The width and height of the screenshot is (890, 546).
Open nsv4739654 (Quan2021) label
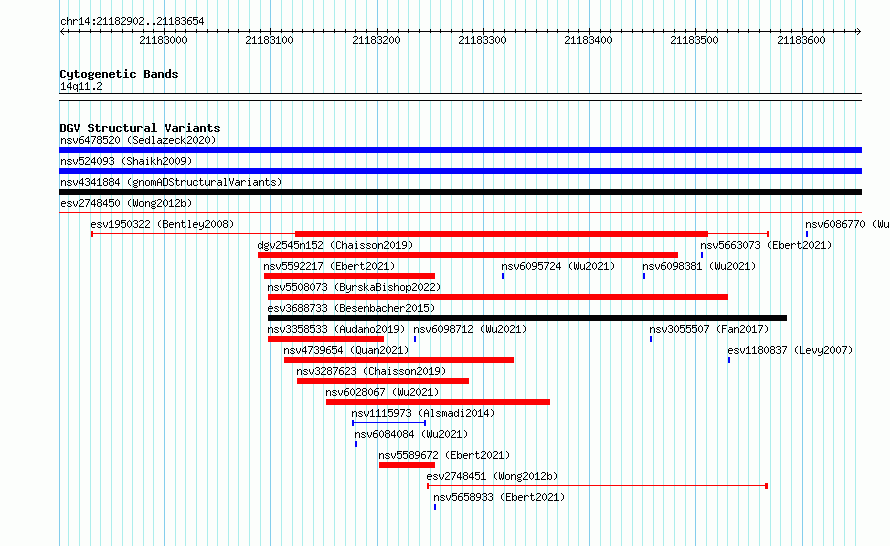(x=346, y=350)
